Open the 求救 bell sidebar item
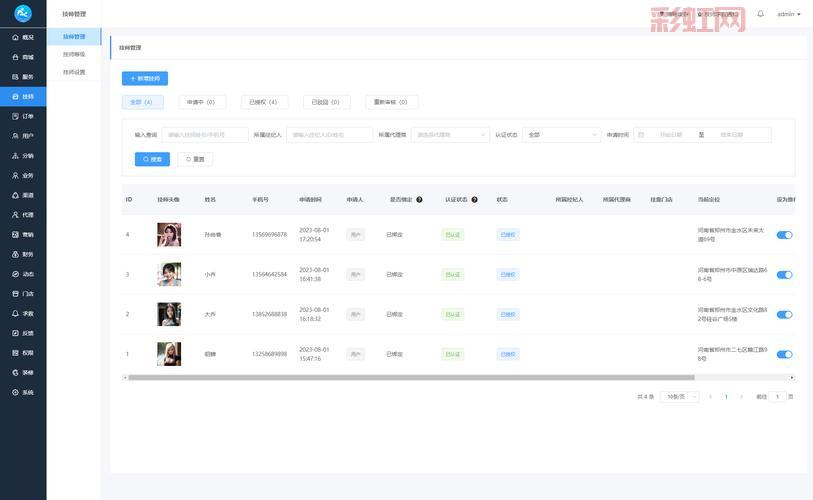The height and width of the screenshot is (500, 813). pos(23,313)
